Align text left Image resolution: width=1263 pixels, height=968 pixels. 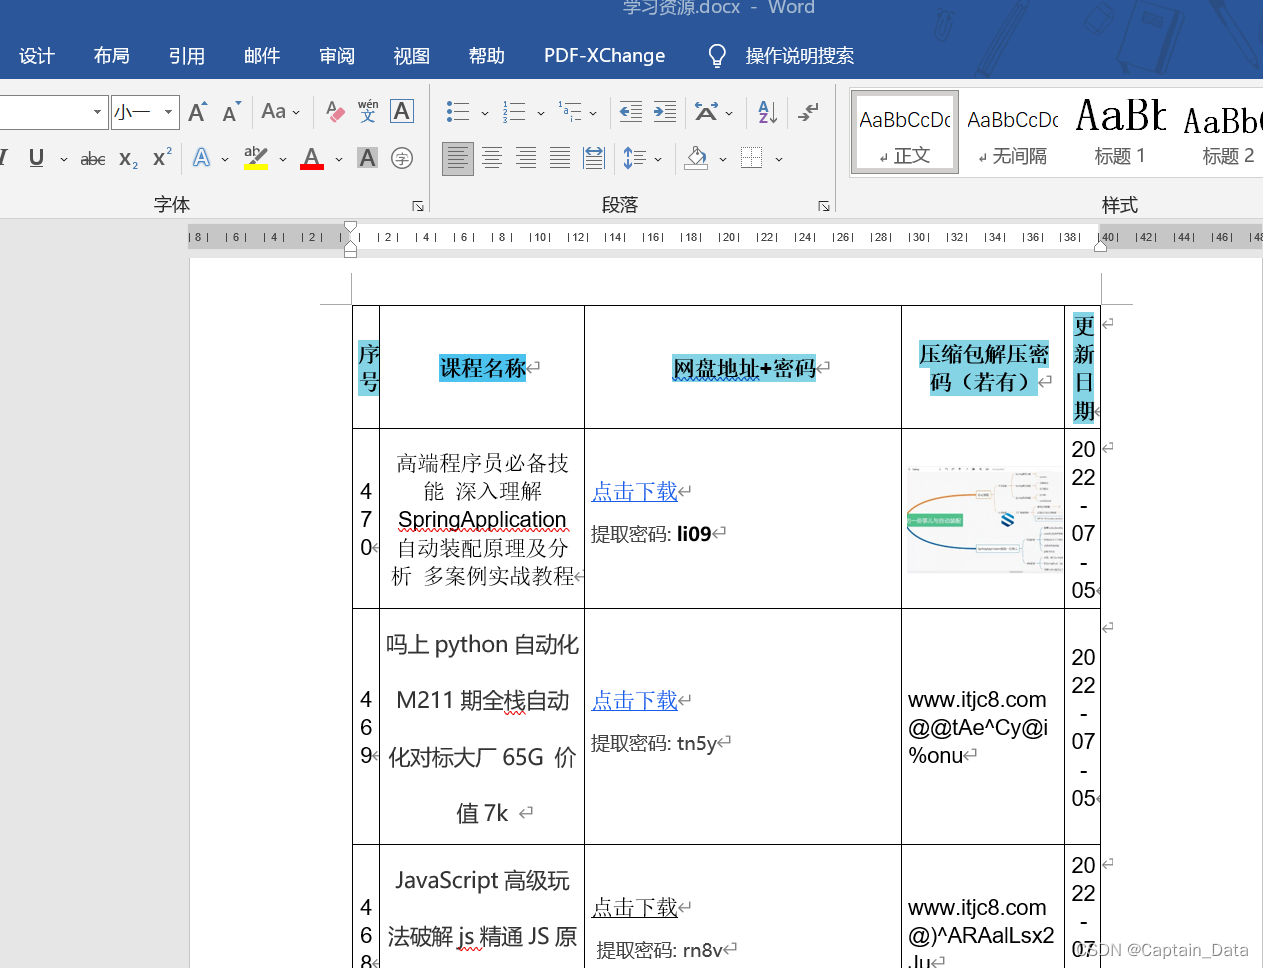458,158
